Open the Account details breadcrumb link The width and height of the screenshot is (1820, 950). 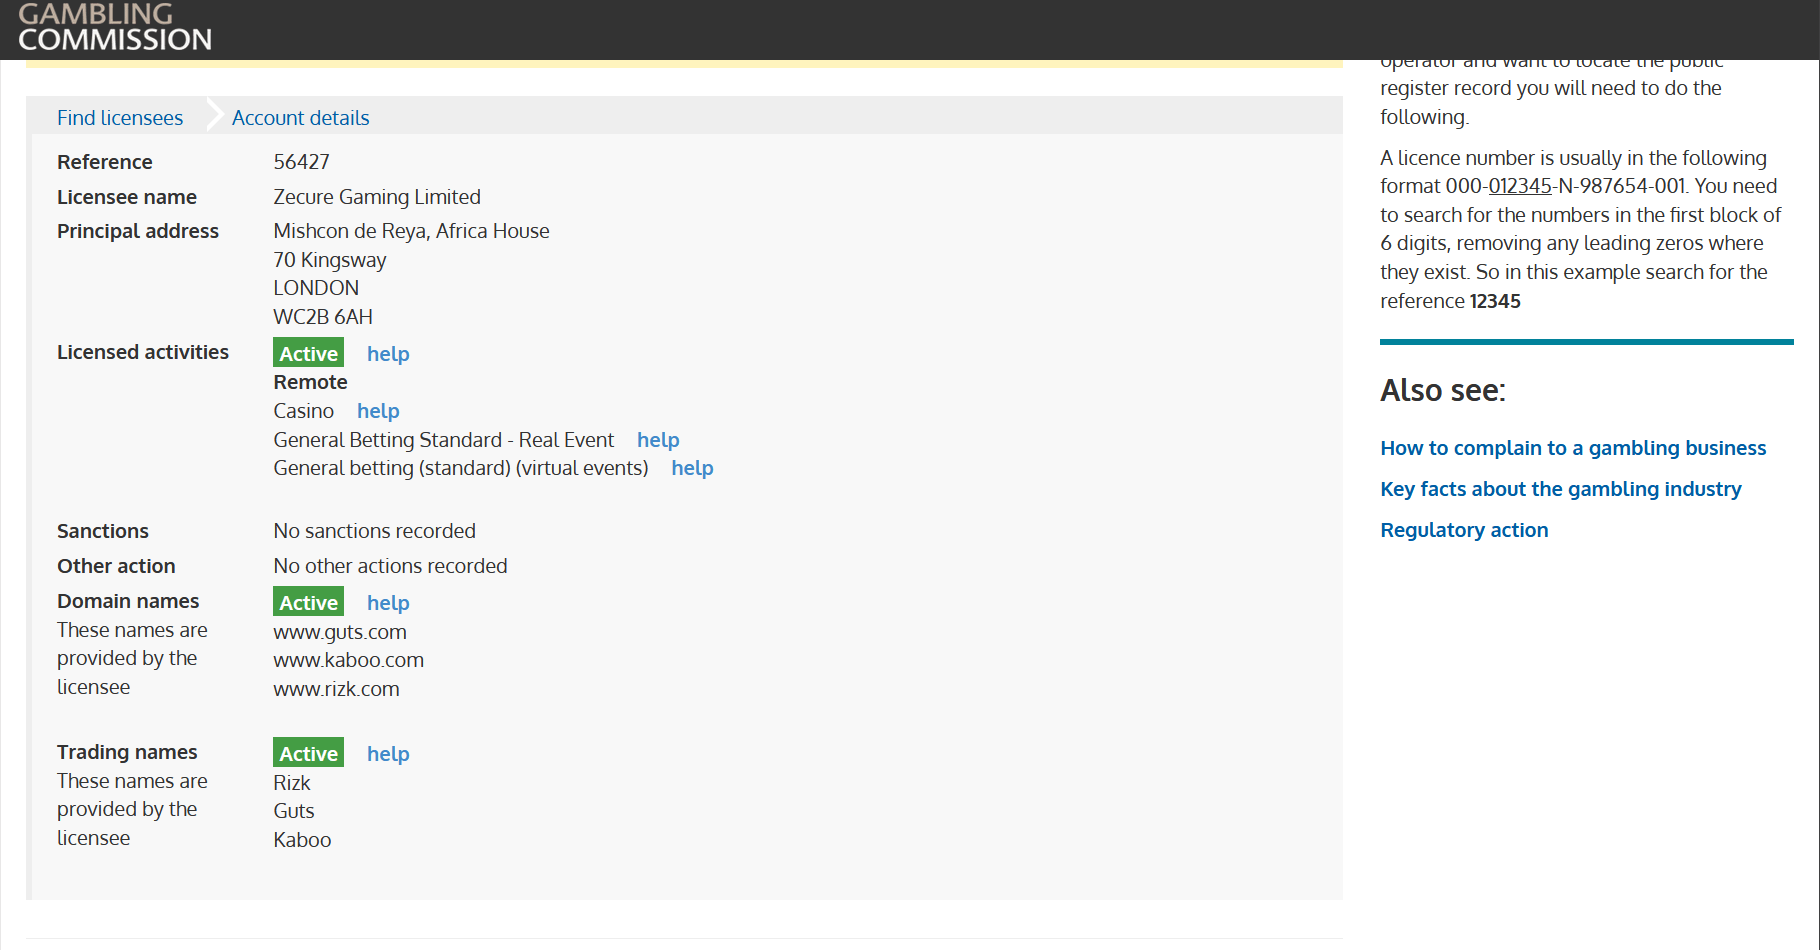(x=300, y=118)
